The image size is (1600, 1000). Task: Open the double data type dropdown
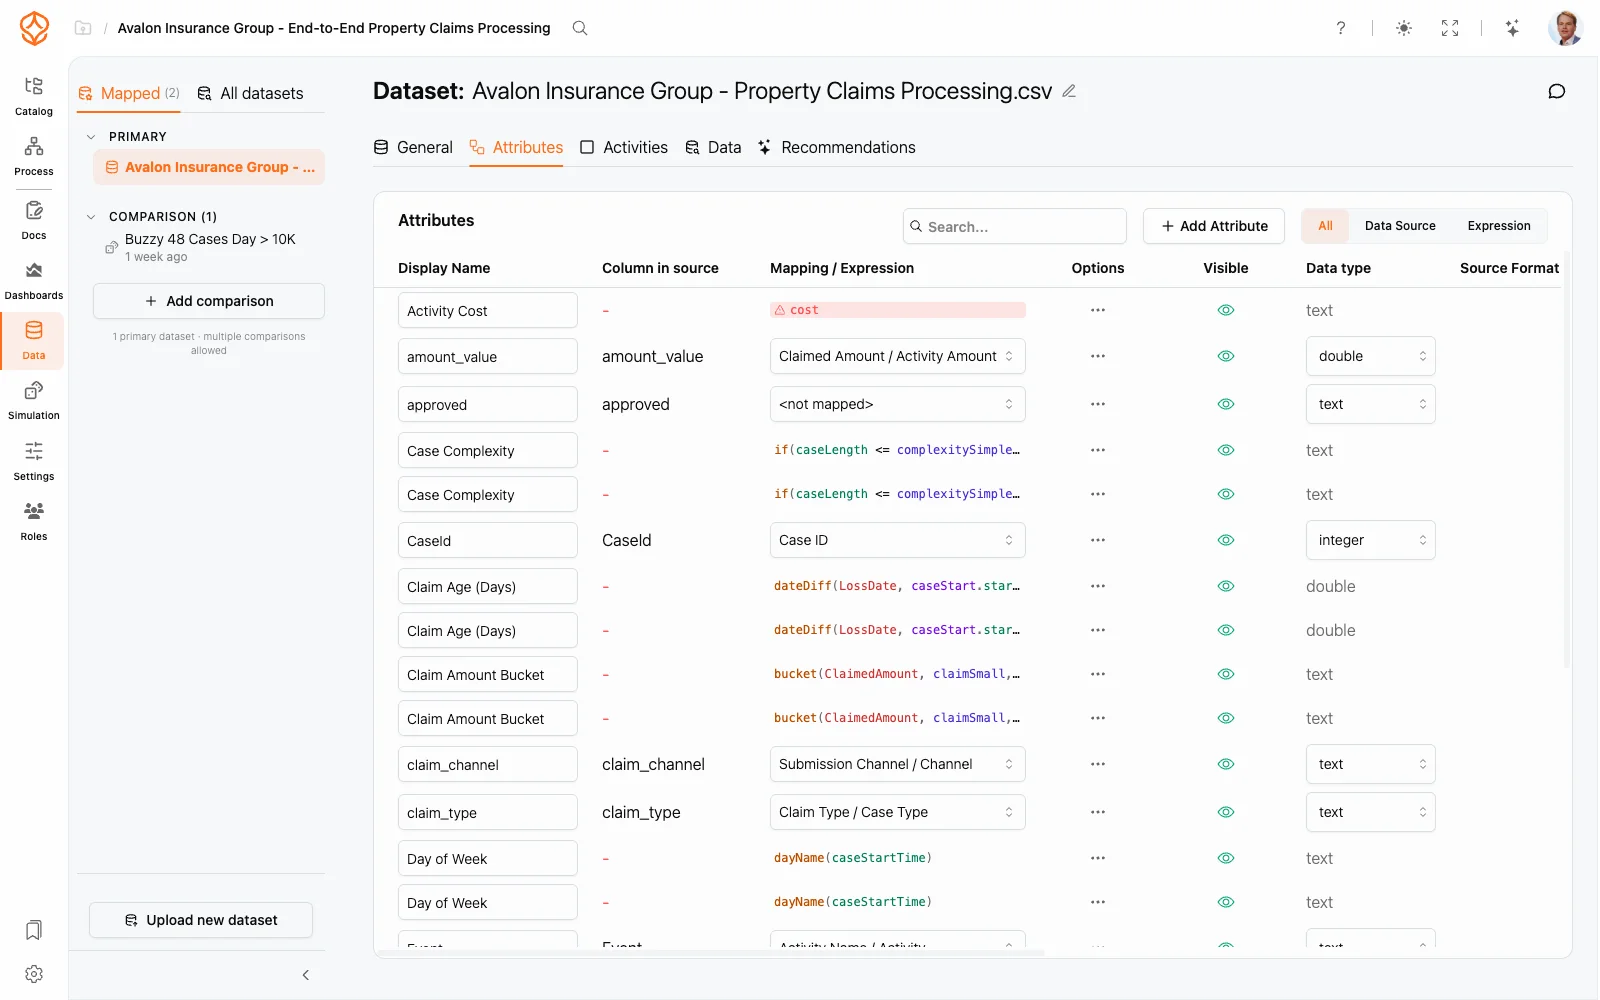point(1370,356)
